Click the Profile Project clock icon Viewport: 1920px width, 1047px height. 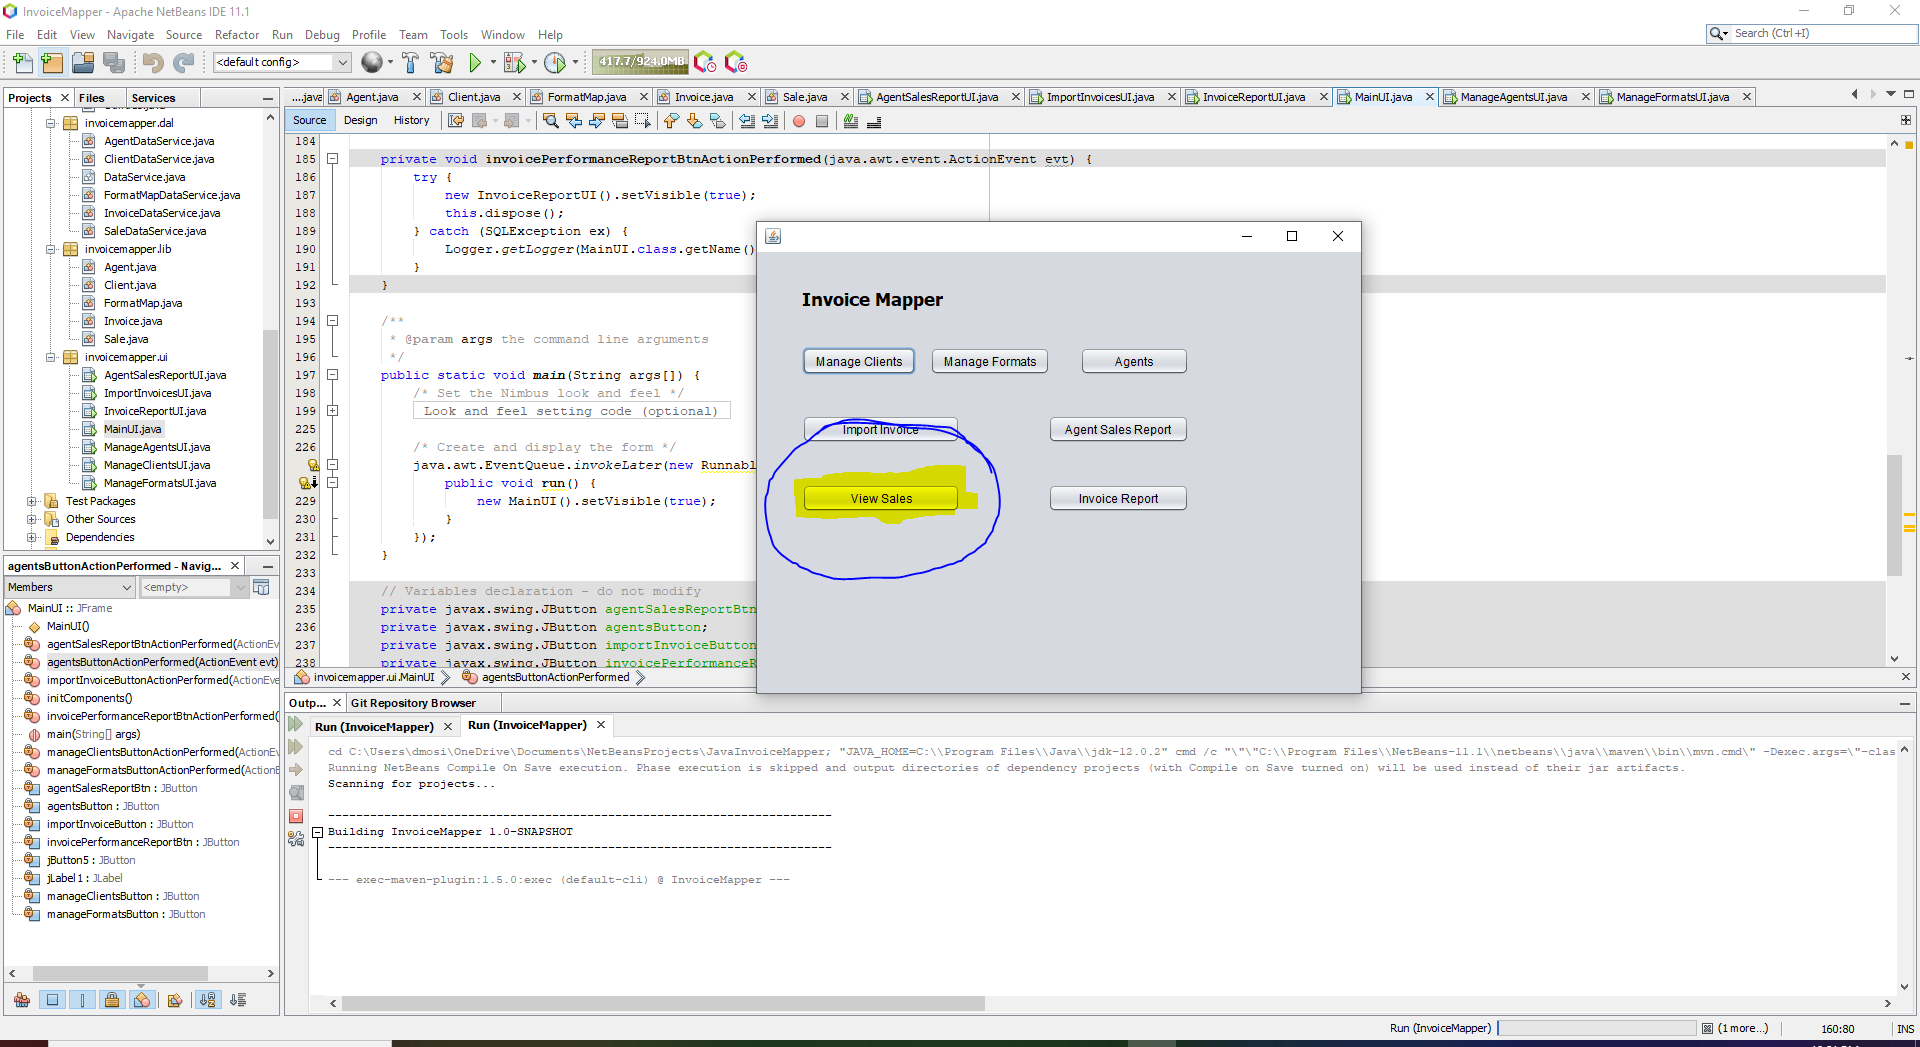555,63
